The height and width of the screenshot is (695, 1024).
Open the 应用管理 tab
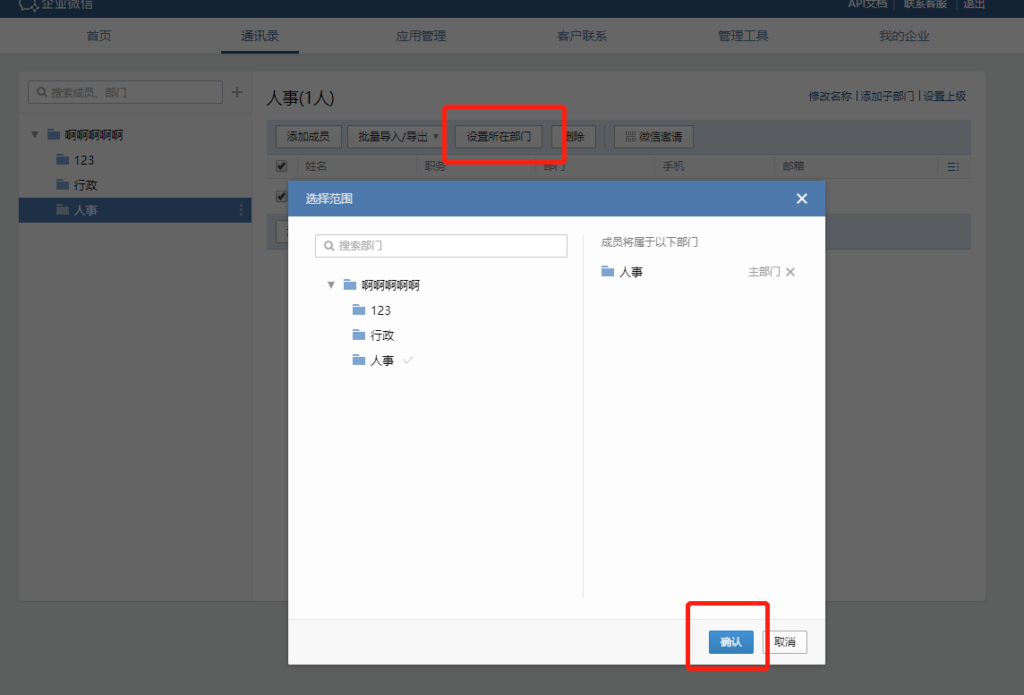pos(421,36)
